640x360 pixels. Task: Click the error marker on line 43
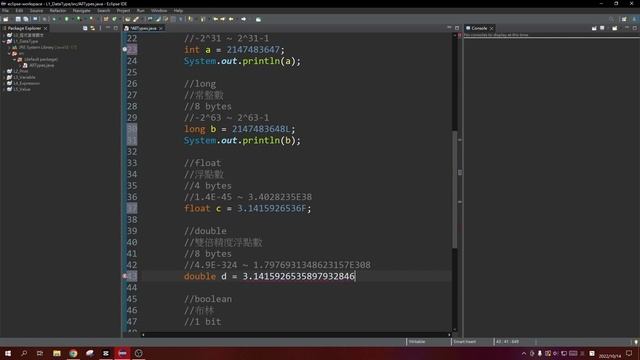125,276
